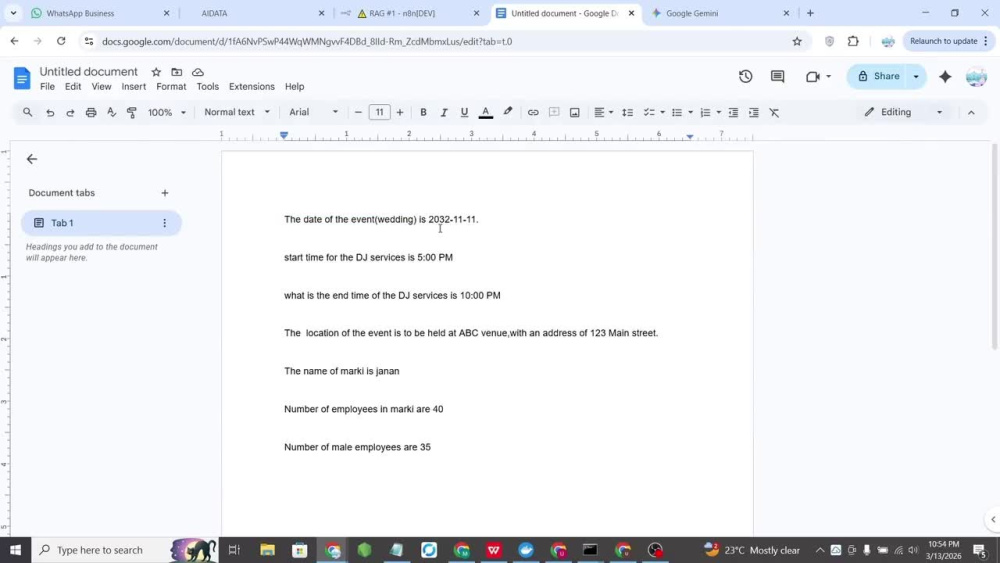Print the document

pyautogui.click(x=91, y=112)
